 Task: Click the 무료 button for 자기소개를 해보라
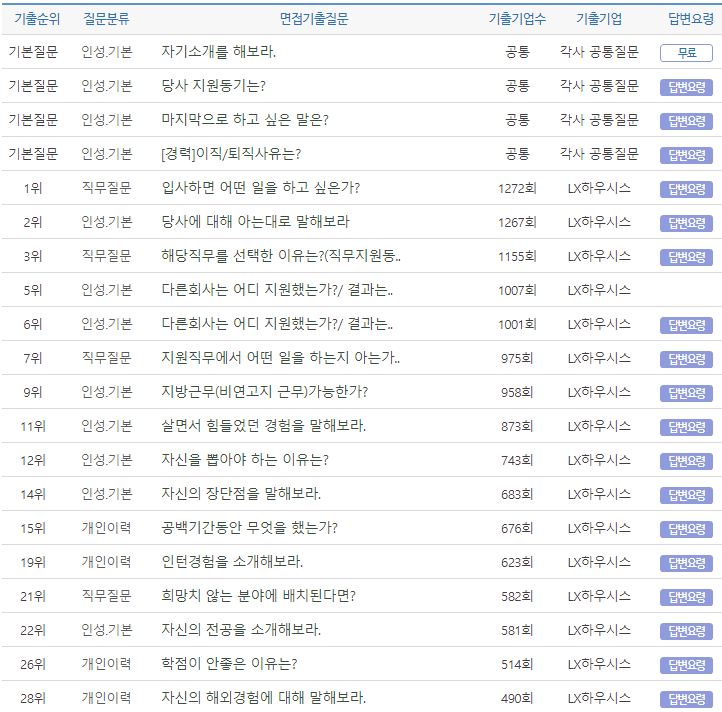[x=686, y=53]
